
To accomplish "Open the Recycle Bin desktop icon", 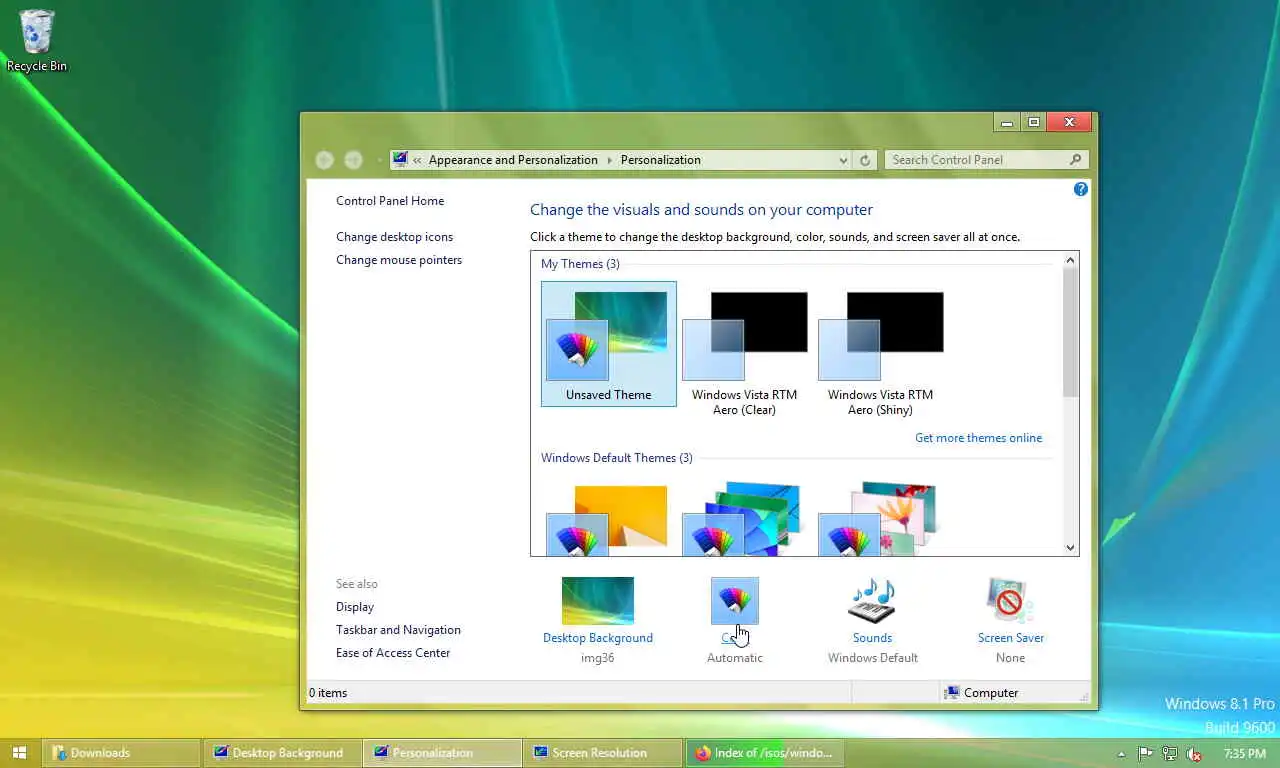I will (x=37, y=40).
